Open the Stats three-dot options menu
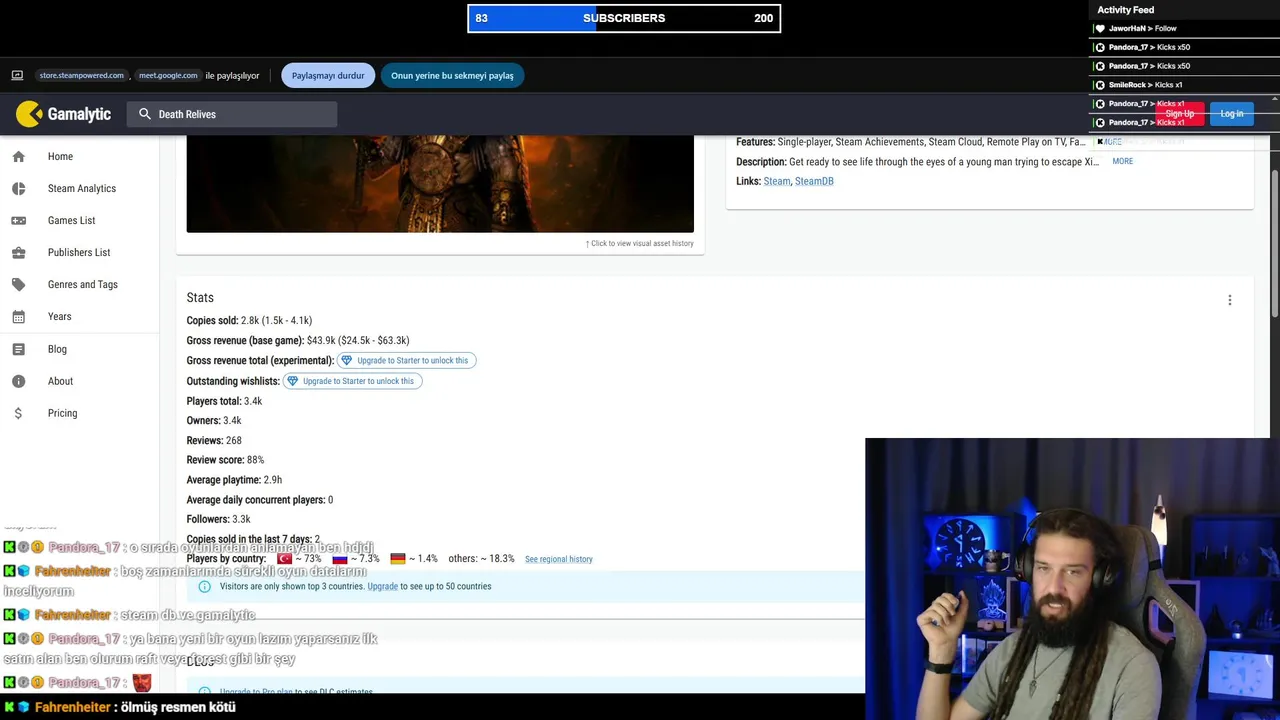This screenshot has height=720, width=1280. [1230, 300]
